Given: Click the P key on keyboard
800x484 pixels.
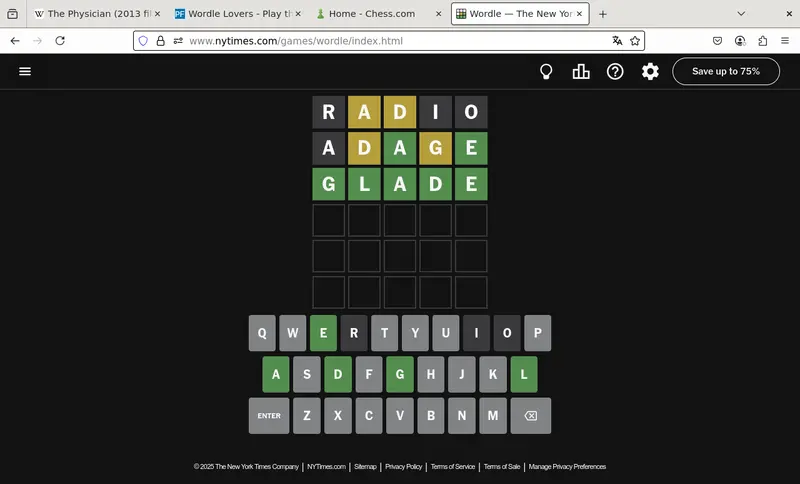Looking at the screenshot, I should point(537,333).
